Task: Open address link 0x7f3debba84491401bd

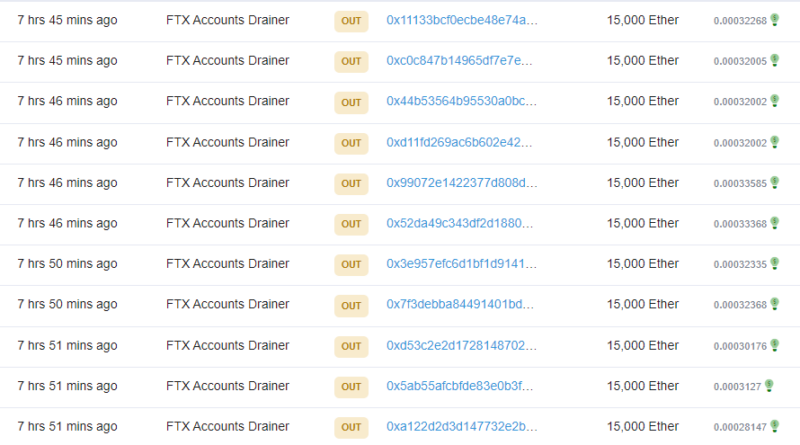Action: click(x=460, y=305)
